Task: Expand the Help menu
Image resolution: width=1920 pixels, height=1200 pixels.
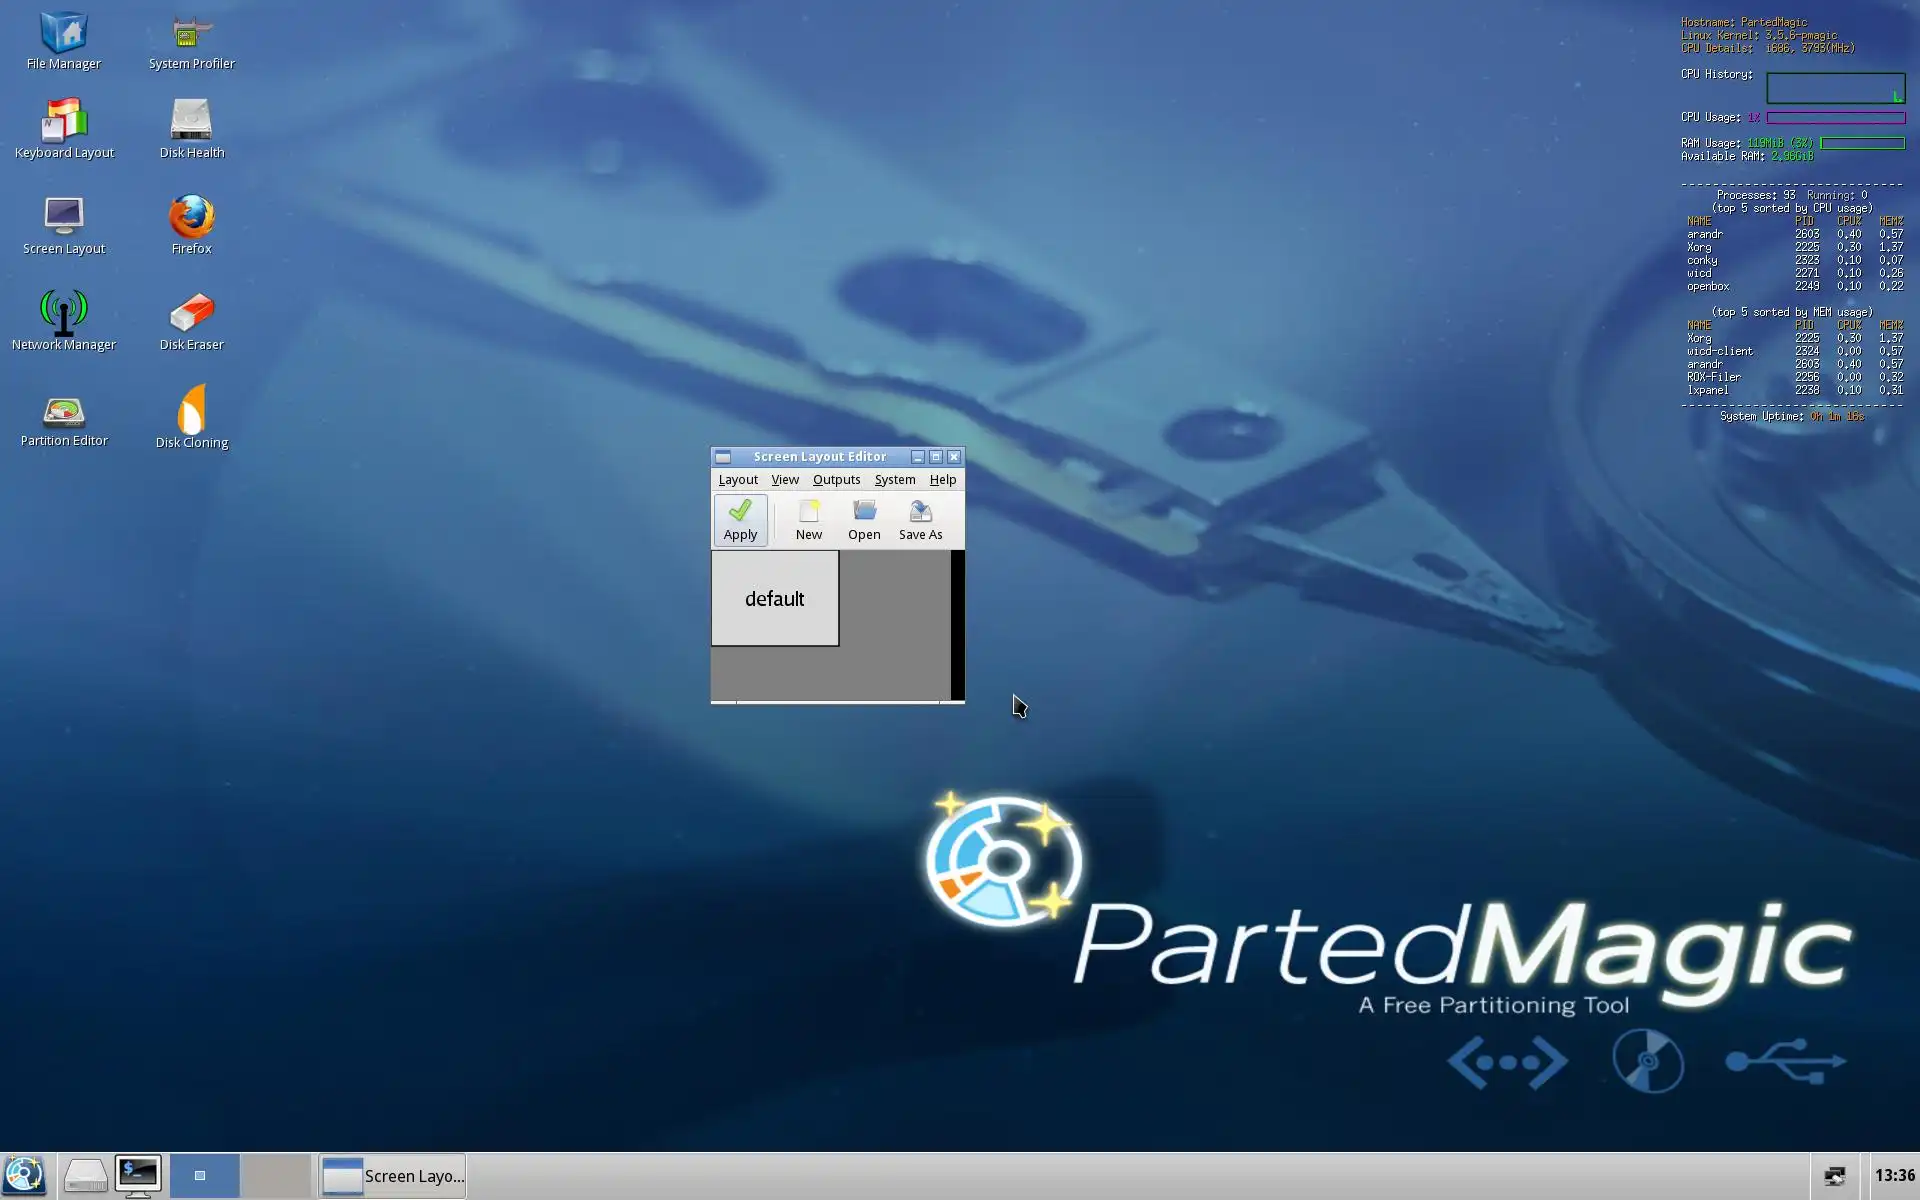Action: (942, 480)
